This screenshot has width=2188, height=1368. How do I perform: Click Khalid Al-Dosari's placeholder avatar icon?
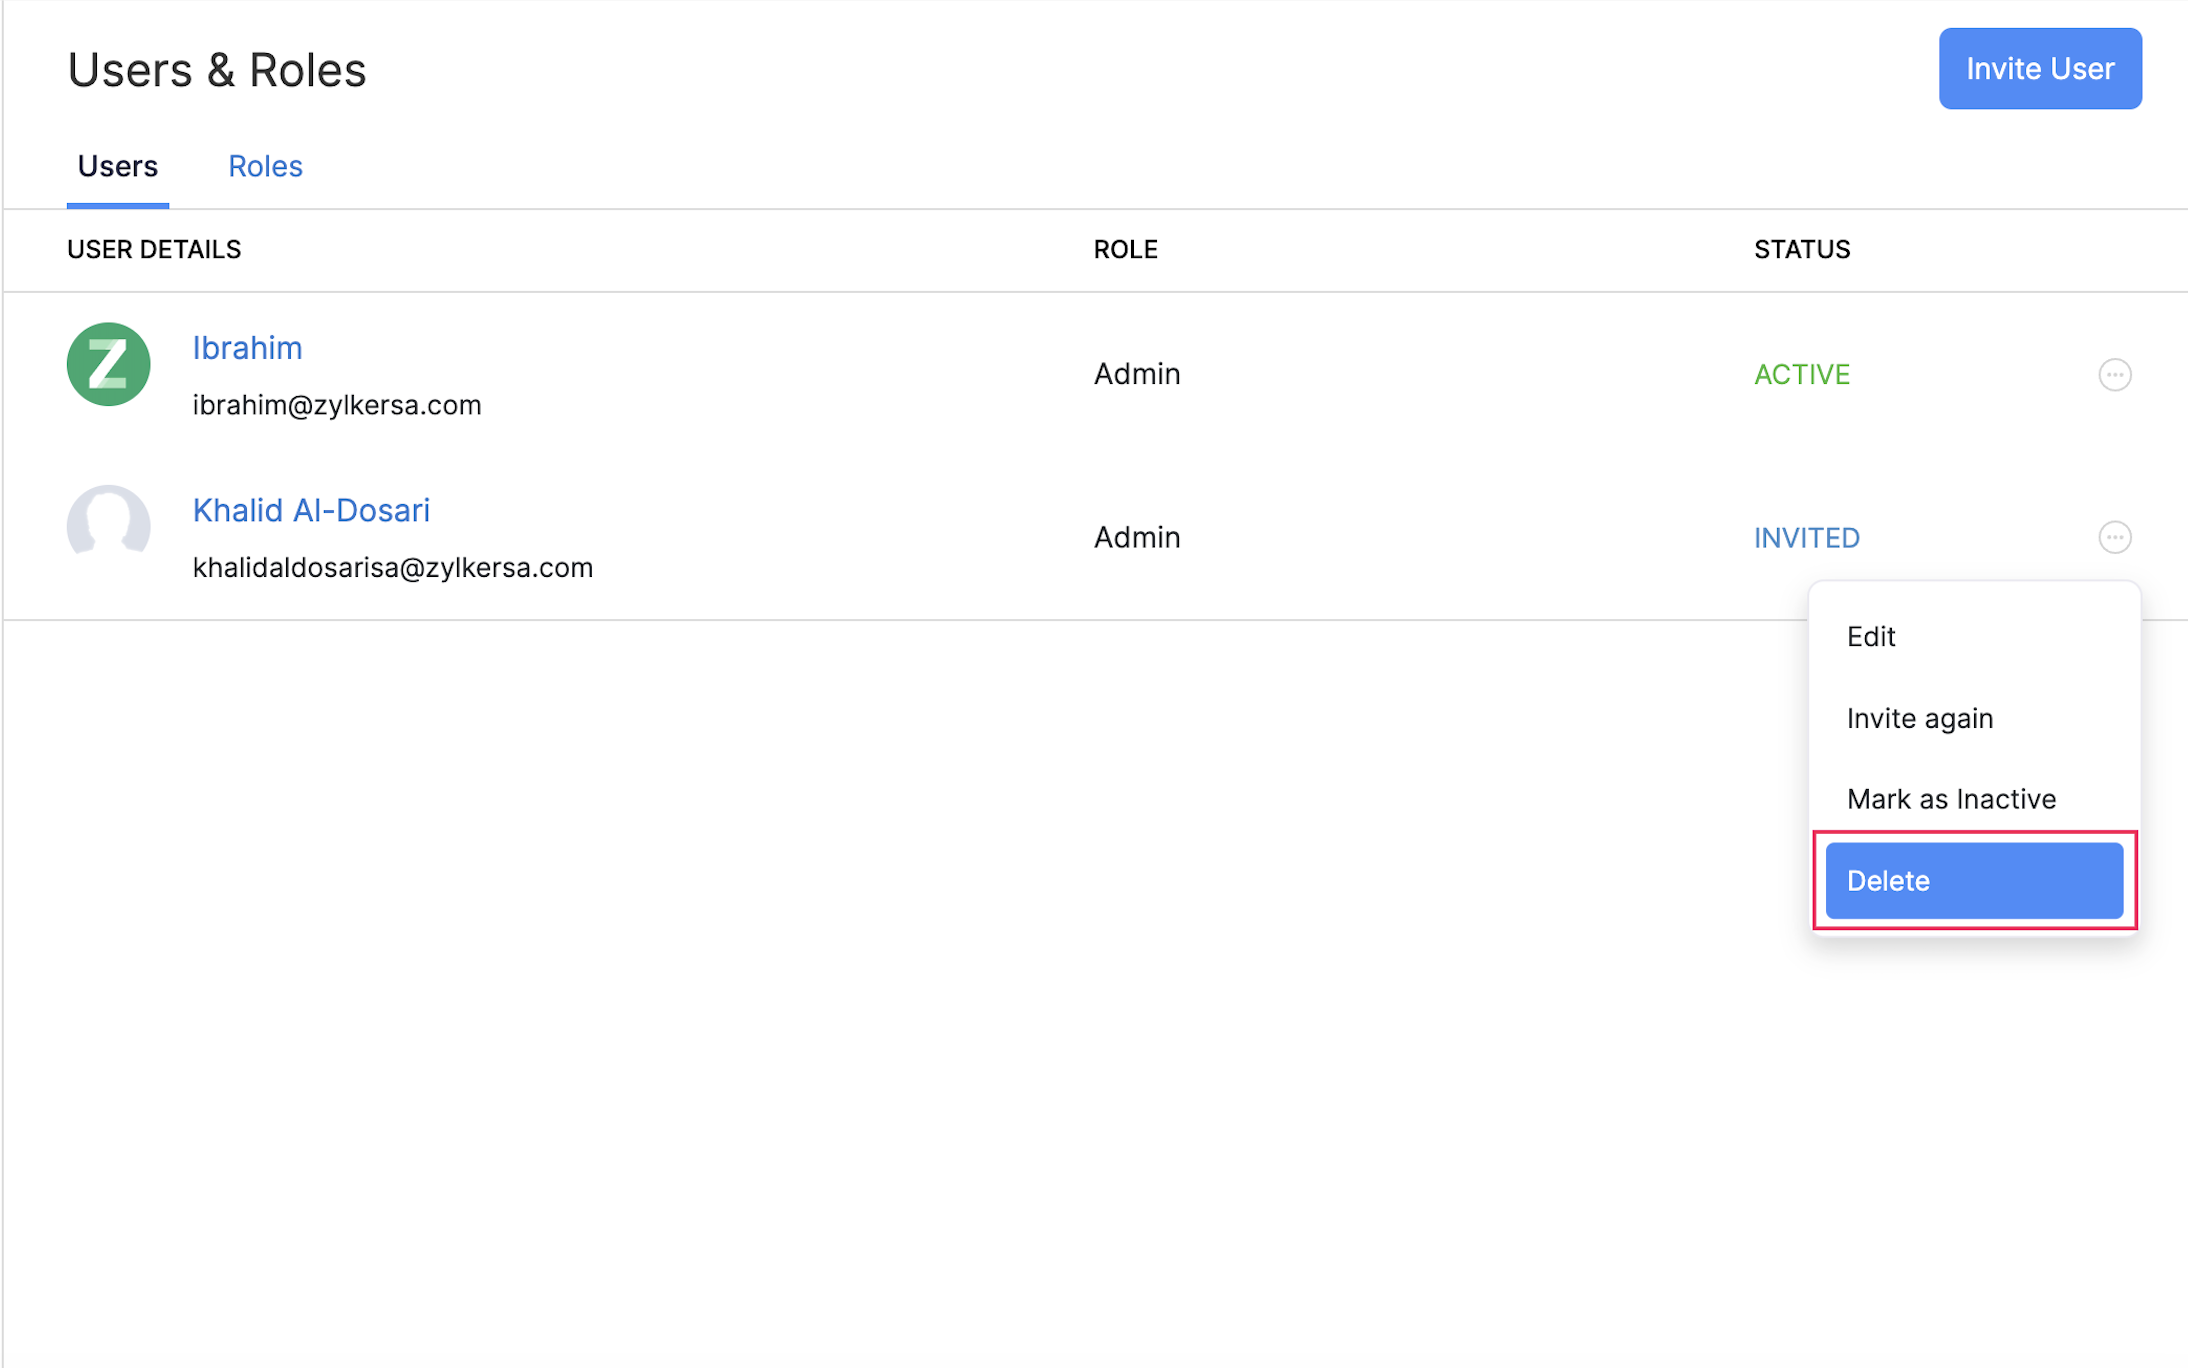click(107, 526)
